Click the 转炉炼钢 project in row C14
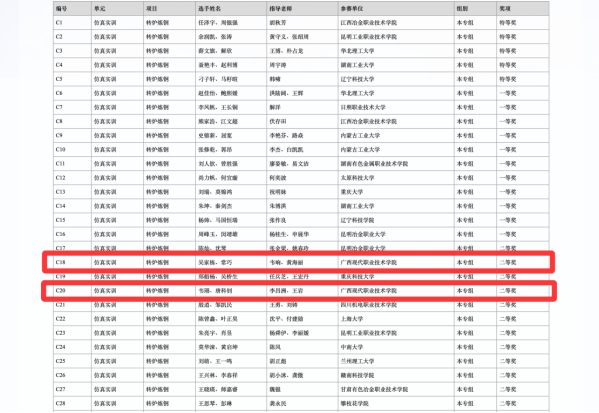 (x=157, y=206)
